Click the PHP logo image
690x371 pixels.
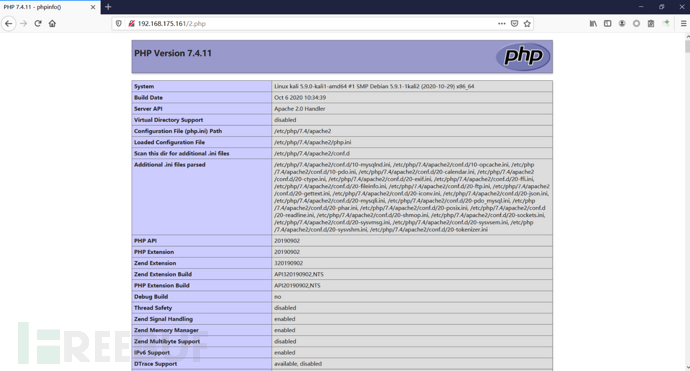[x=523, y=56]
